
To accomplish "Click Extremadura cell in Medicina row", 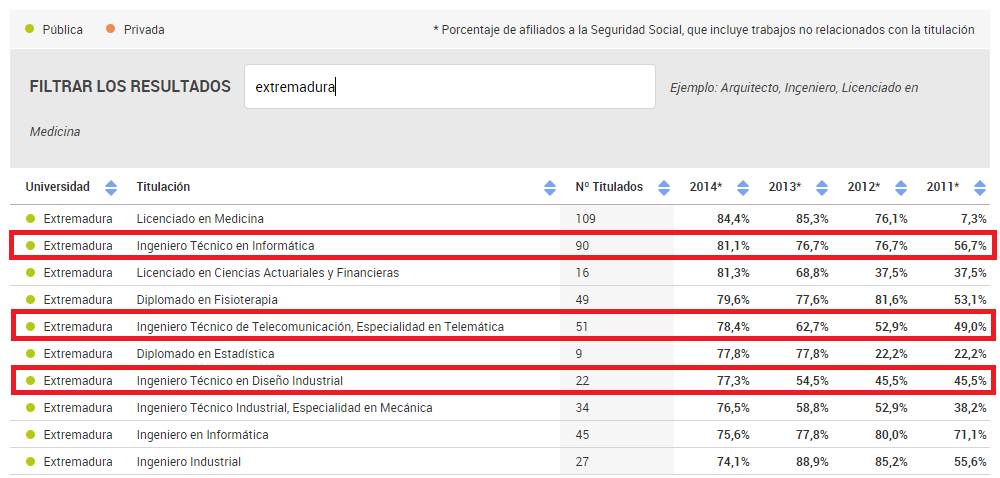I will (x=78, y=219).
